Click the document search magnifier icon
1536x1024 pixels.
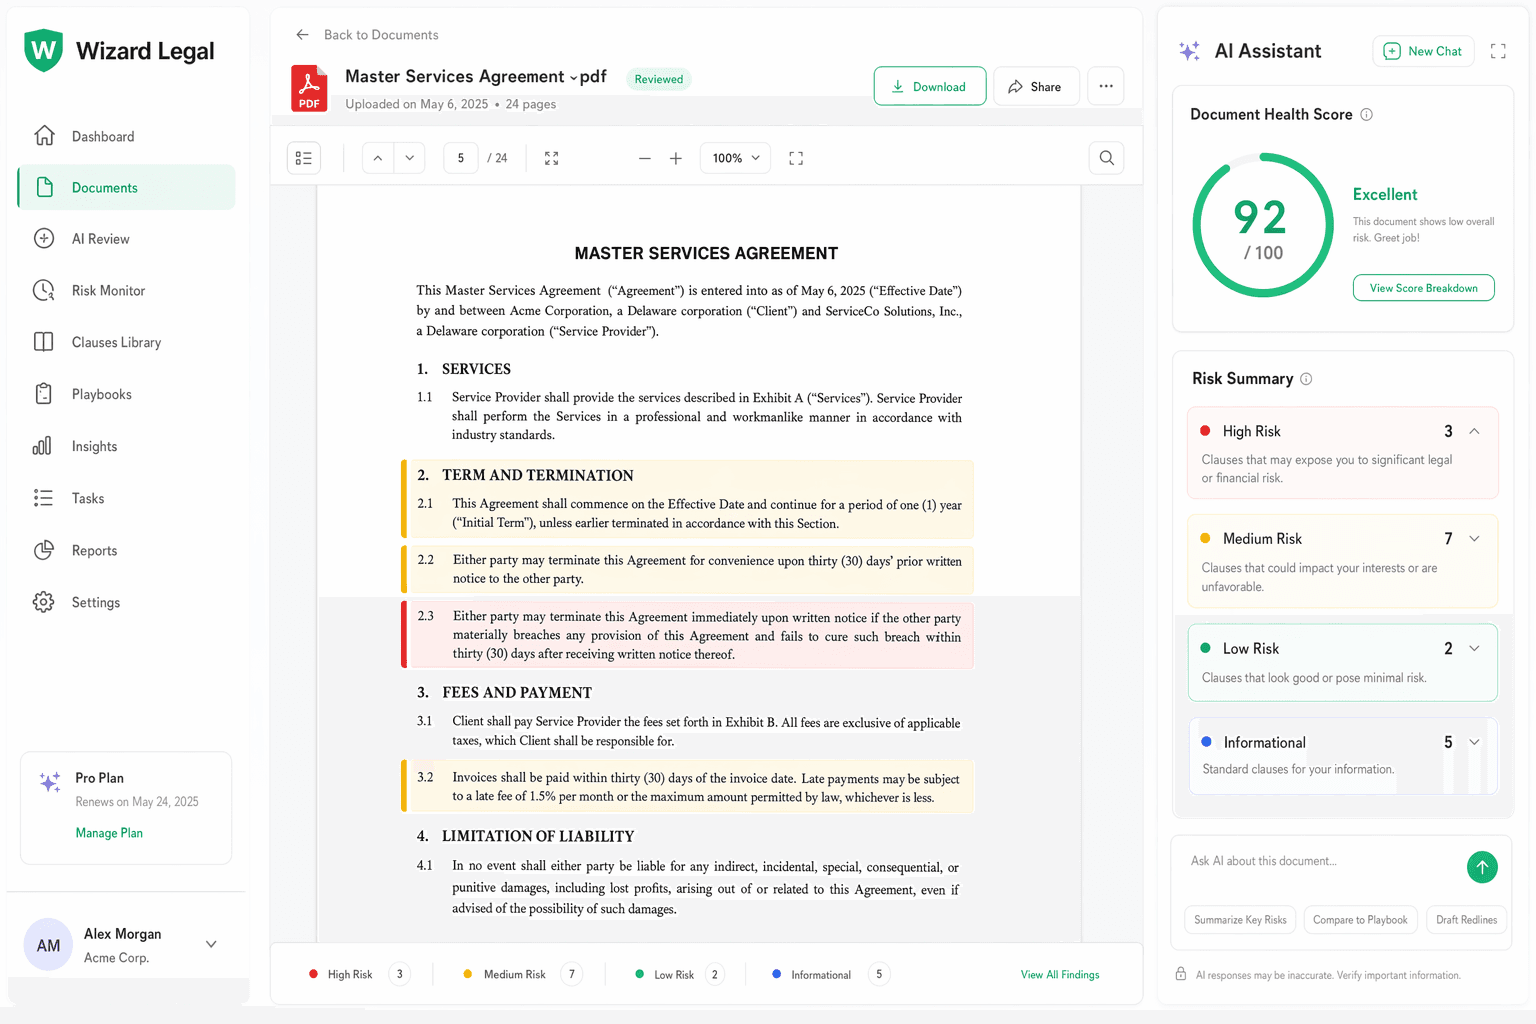pos(1107,157)
